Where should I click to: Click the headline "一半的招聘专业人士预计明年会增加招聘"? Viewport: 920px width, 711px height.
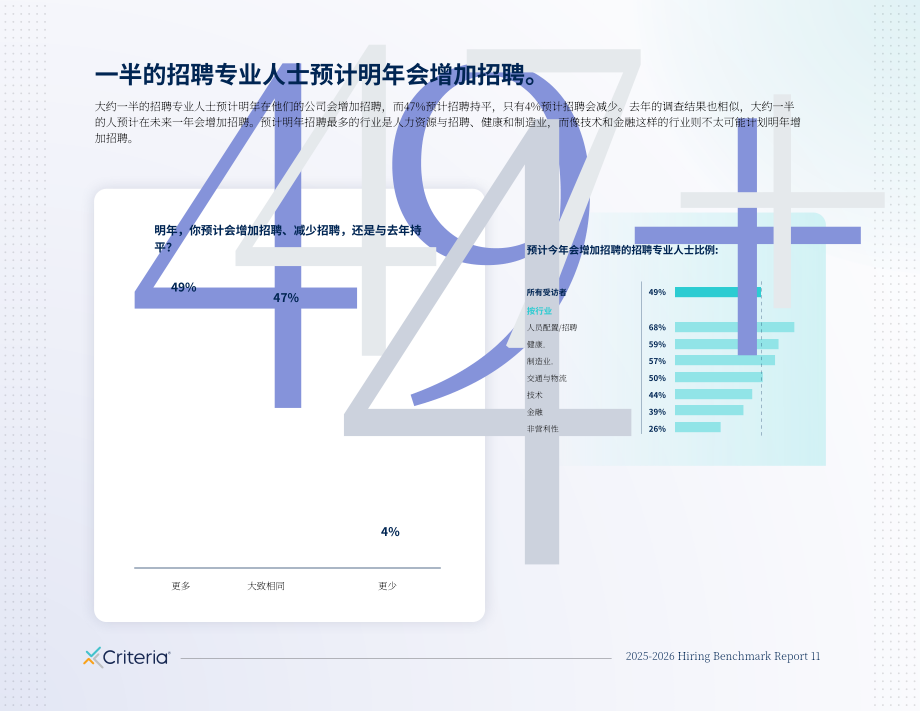(316, 75)
